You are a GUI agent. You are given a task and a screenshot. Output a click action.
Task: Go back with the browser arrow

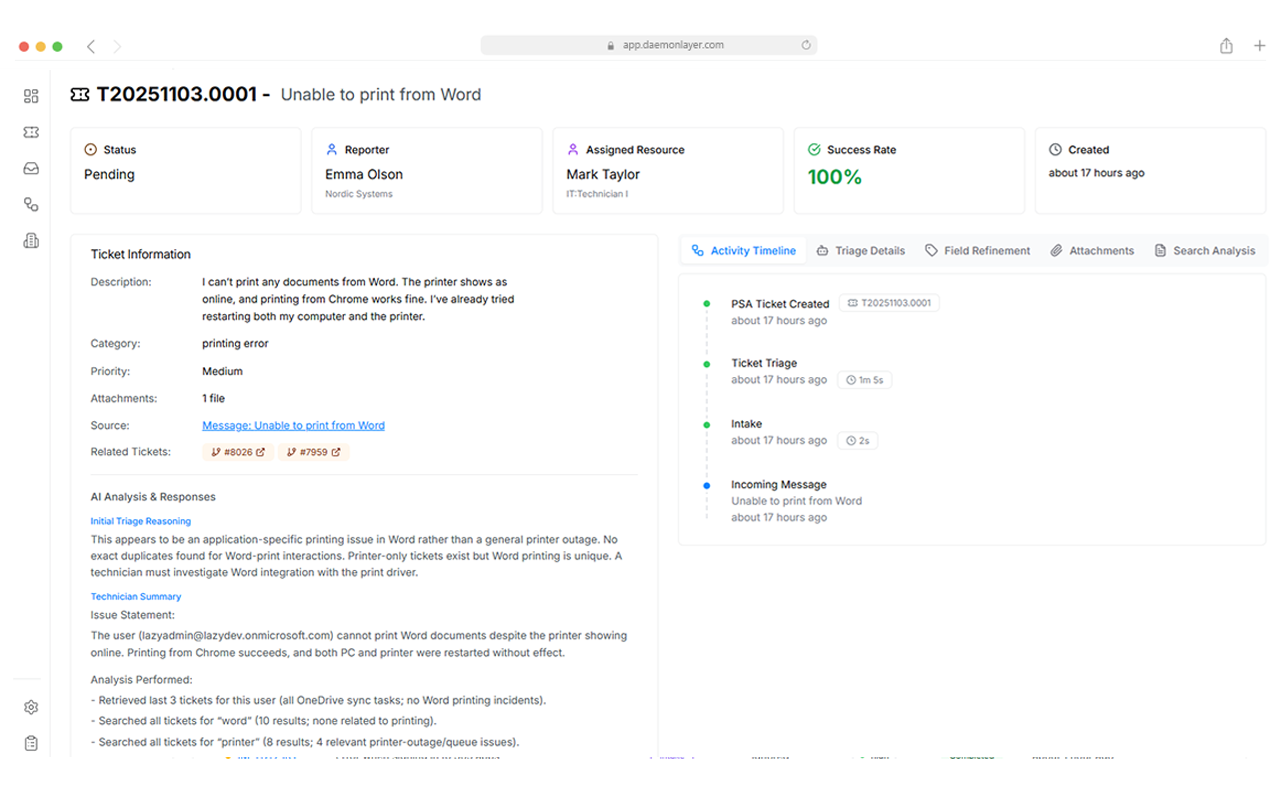(91, 46)
